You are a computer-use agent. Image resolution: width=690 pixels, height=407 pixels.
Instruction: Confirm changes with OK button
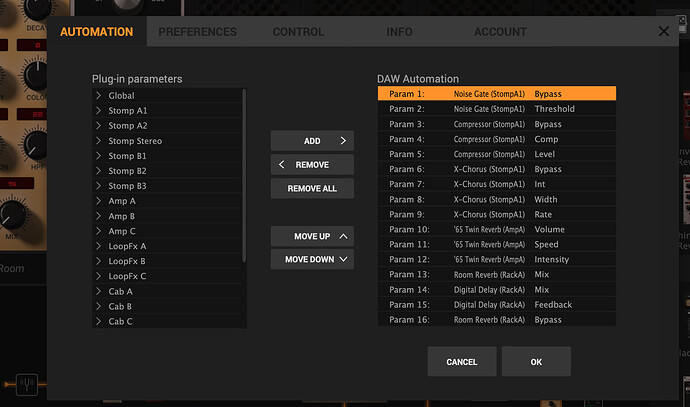point(536,362)
